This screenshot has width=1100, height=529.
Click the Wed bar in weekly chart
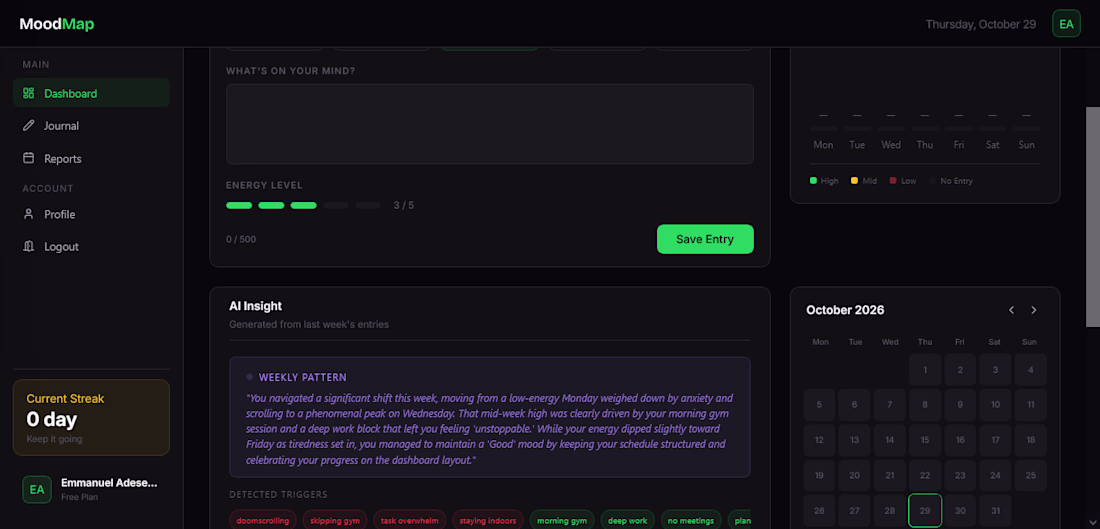pos(891,128)
